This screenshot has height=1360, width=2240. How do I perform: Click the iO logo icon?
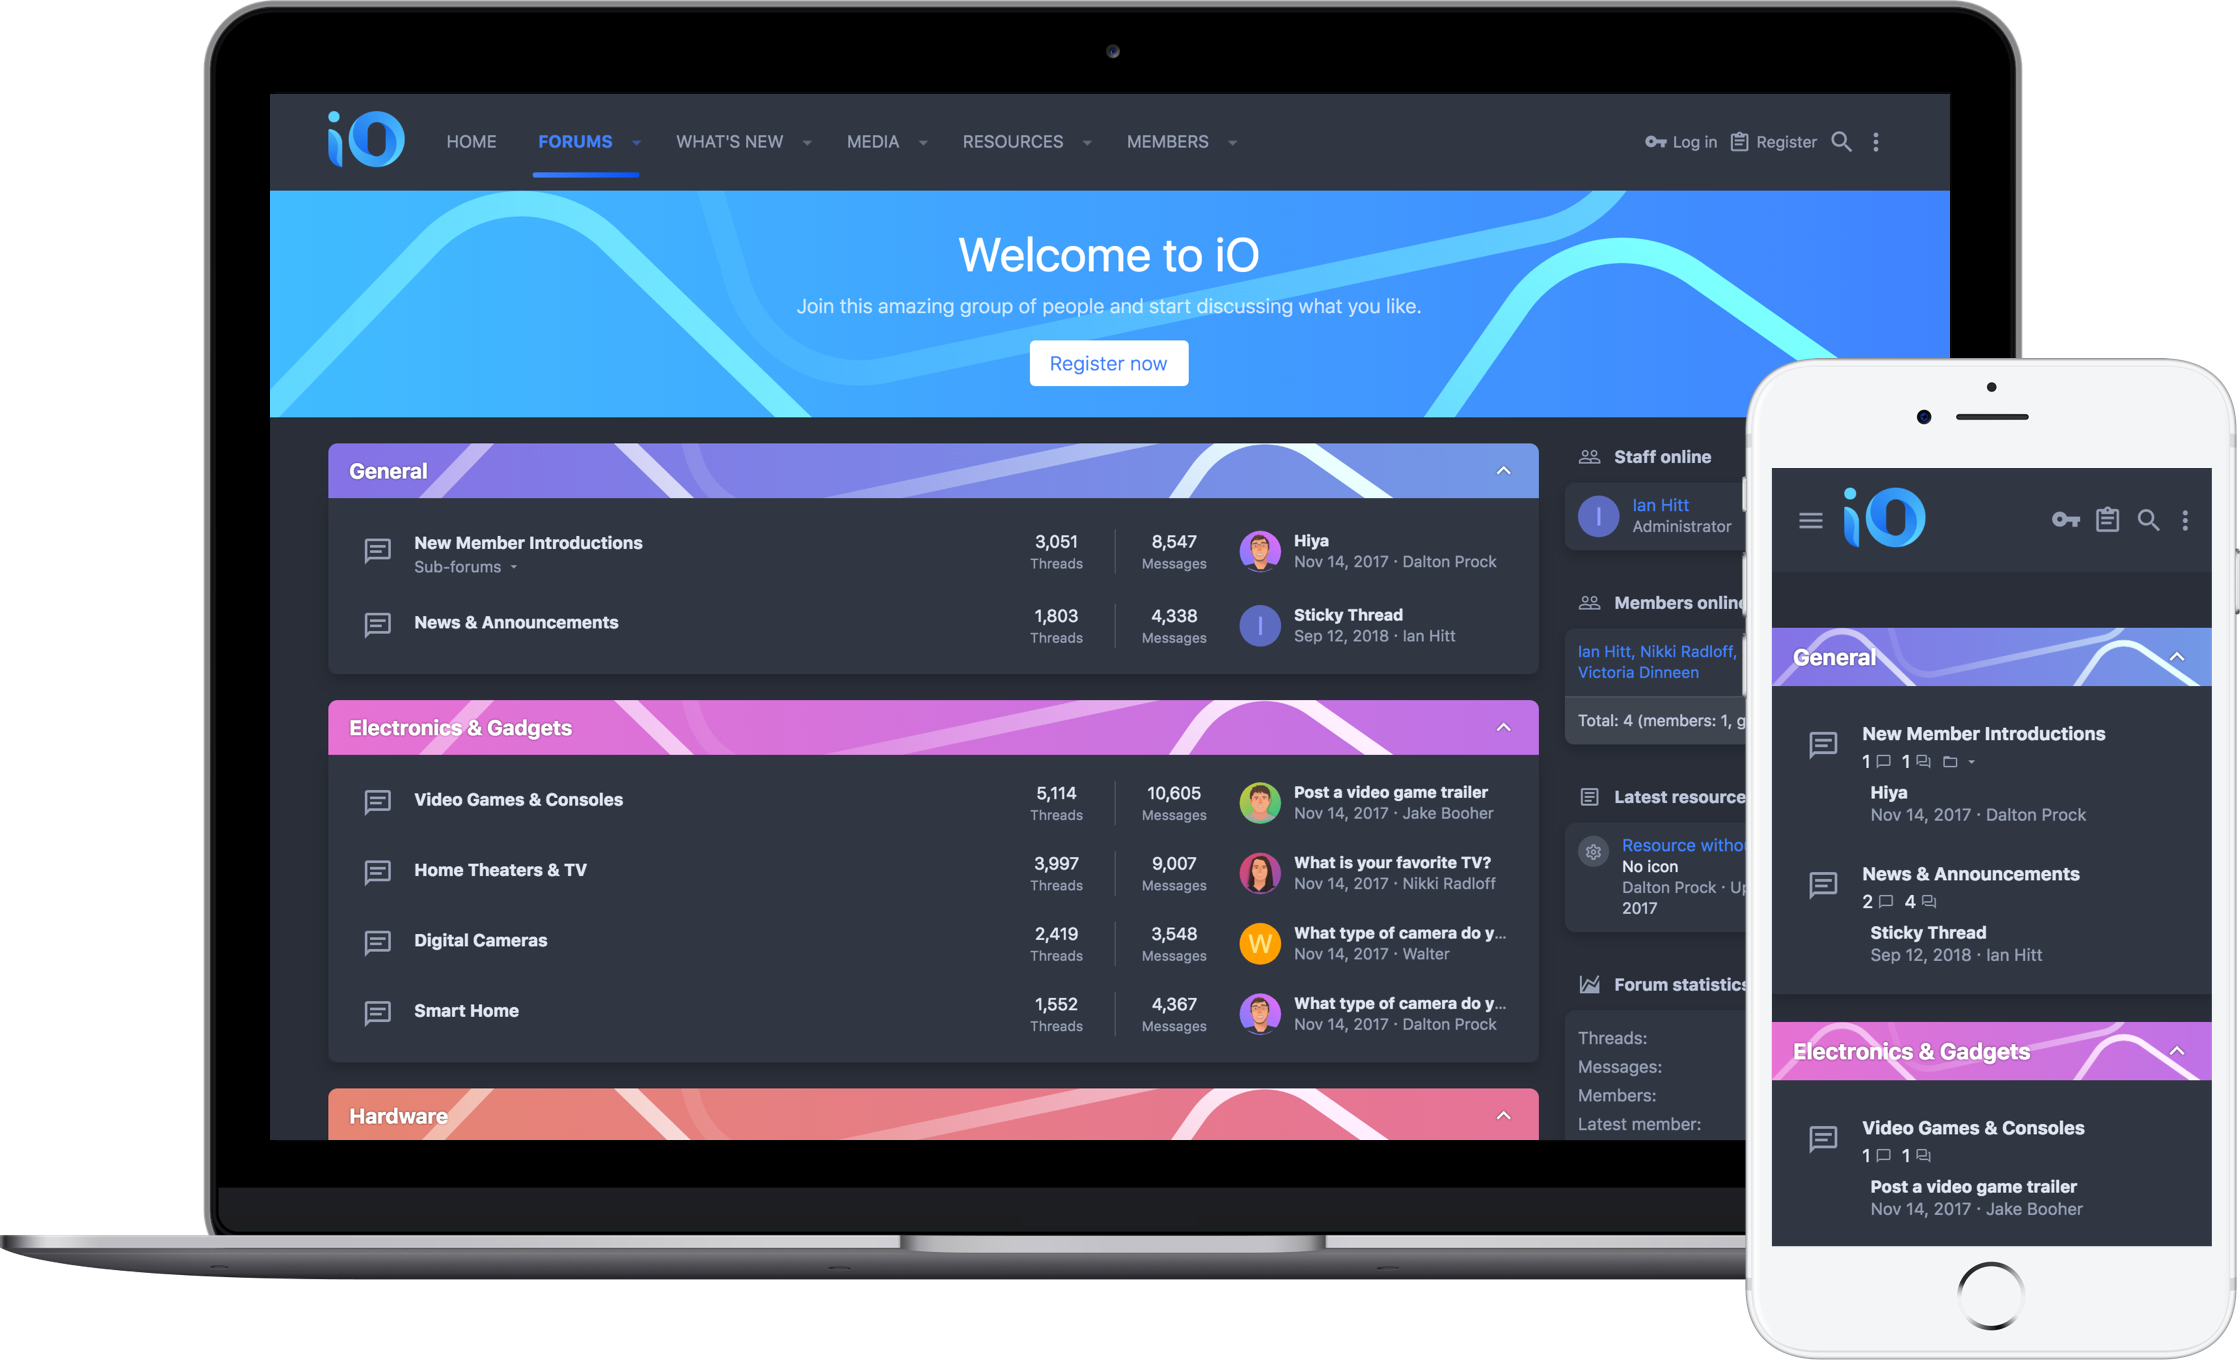(x=363, y=139)
